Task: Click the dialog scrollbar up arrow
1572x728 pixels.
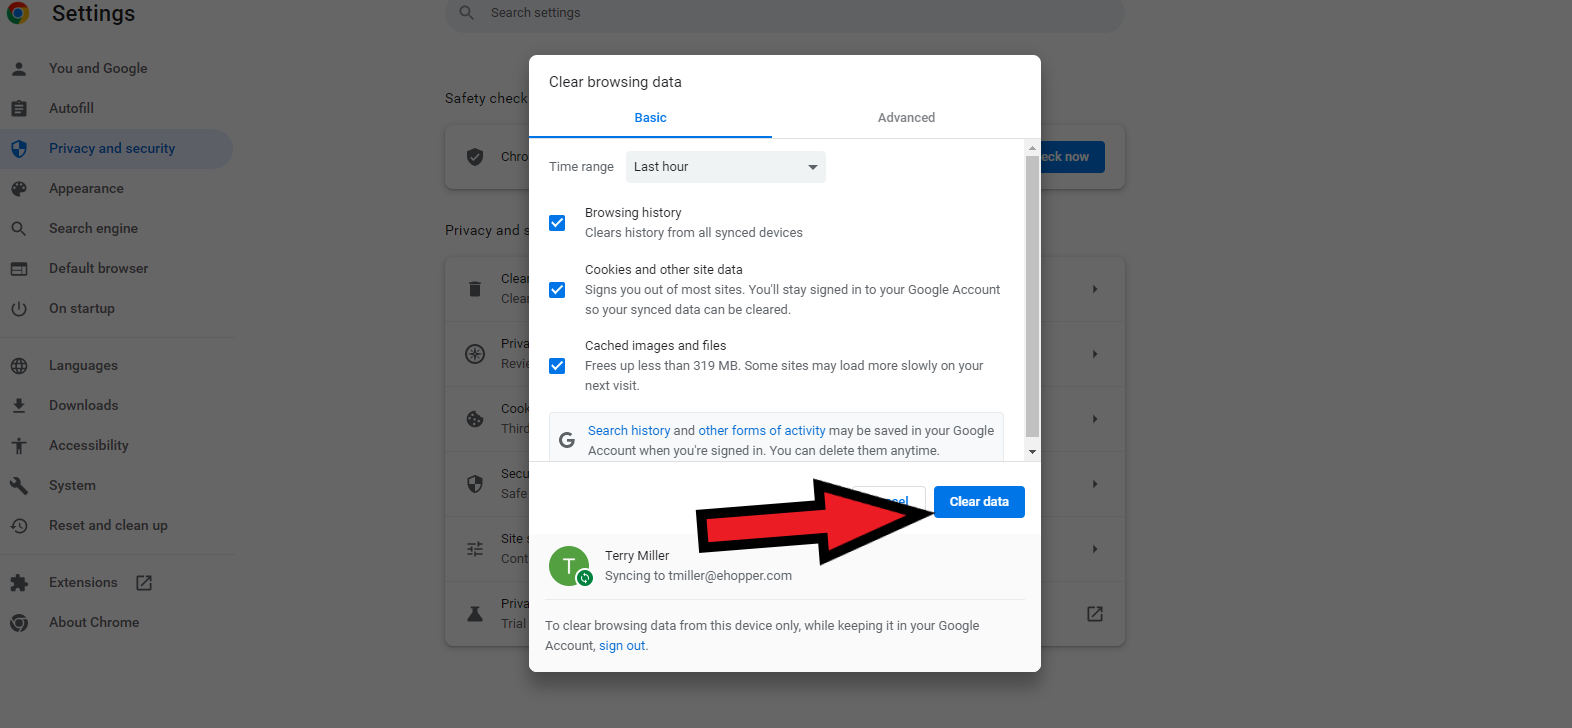Action: pos(1033,148)
